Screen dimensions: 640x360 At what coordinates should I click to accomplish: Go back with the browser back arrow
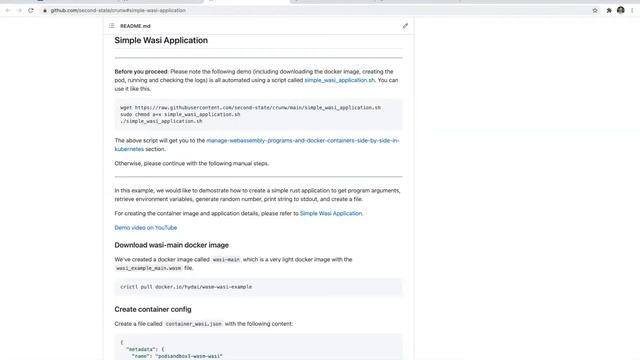click(8, 10)
